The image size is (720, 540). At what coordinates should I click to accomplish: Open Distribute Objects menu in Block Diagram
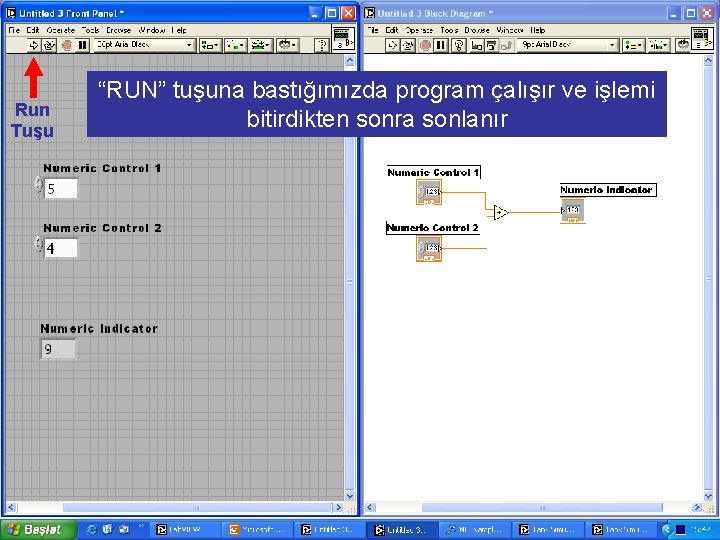pos(658,45)
